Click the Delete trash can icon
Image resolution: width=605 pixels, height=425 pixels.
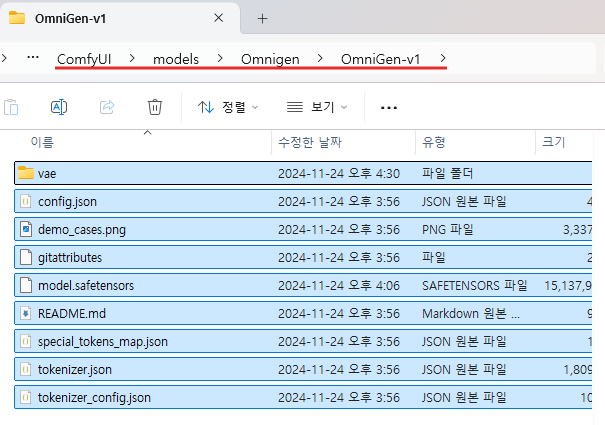(x=155, y=107)
